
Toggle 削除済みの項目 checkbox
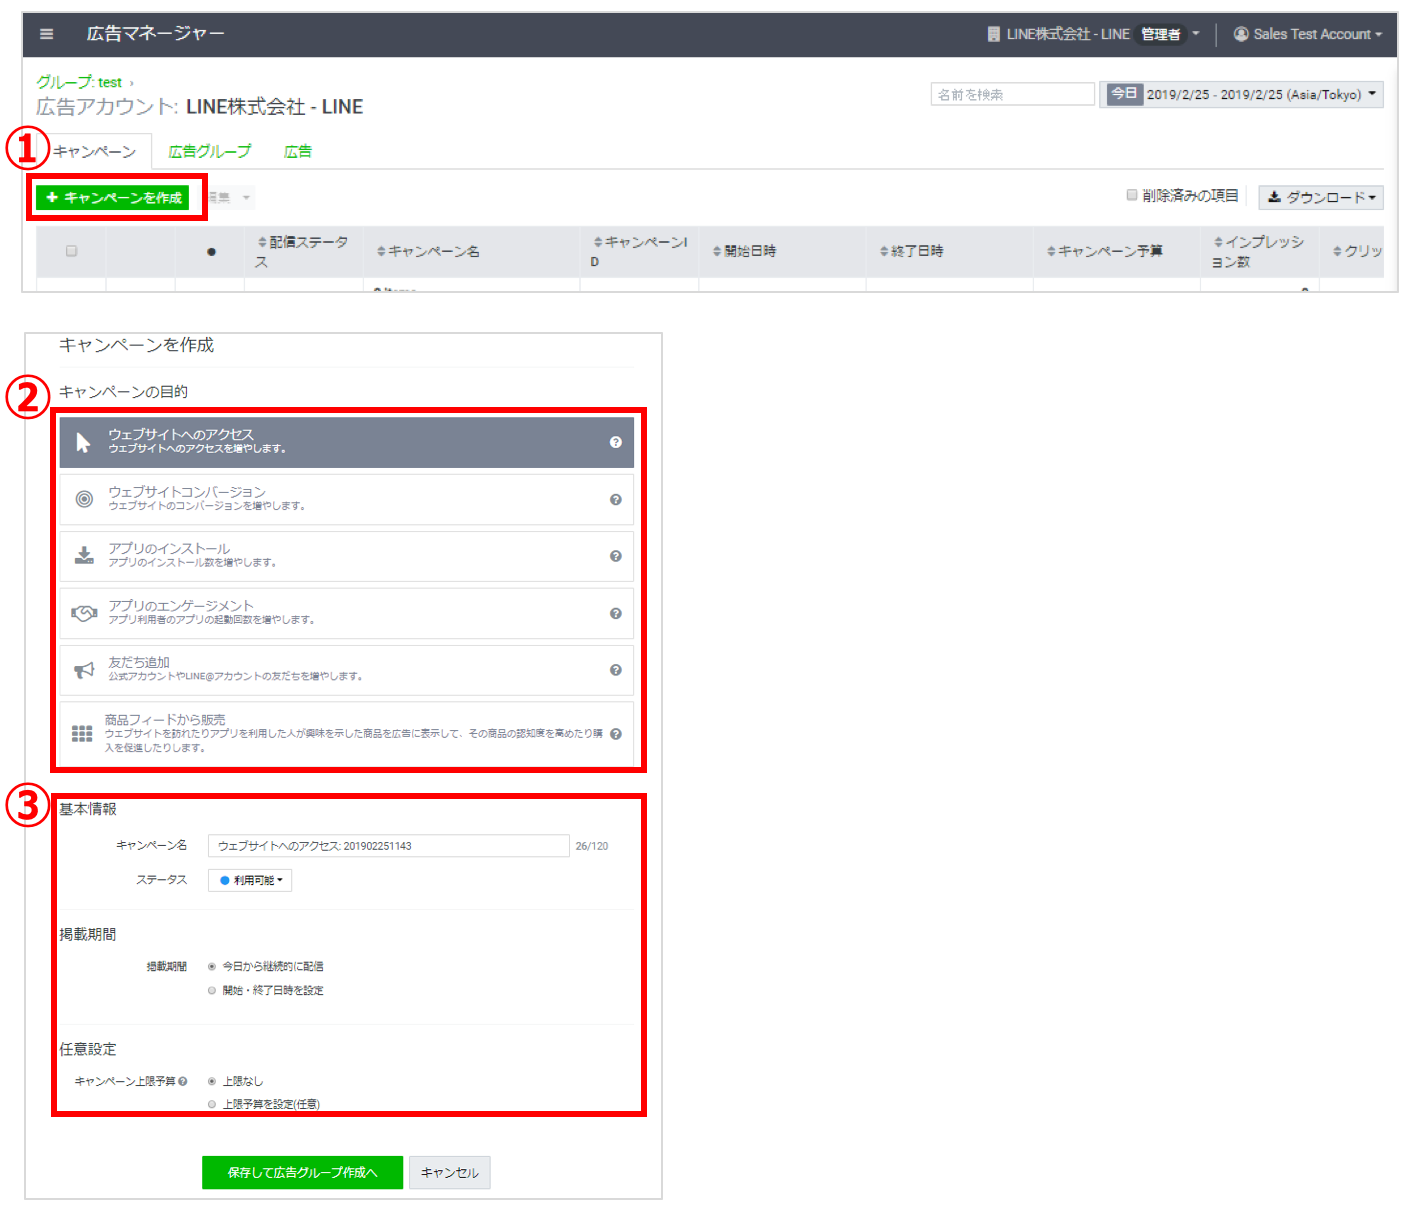coord(1132,195)
